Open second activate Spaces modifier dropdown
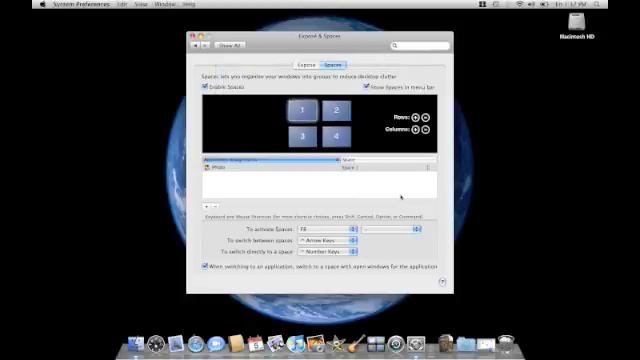The height and width of the screenshot is (360, 640). (391, 229)
